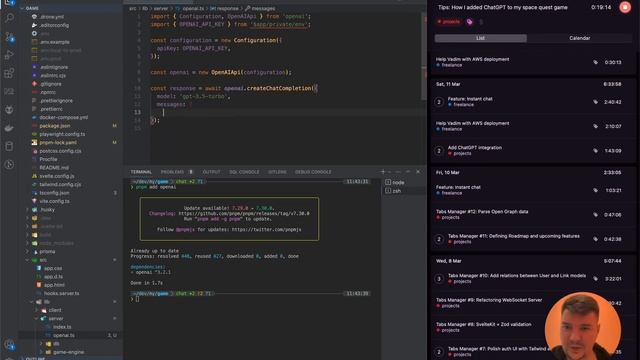Open the hooks.server.ts file

pos(61,293)
